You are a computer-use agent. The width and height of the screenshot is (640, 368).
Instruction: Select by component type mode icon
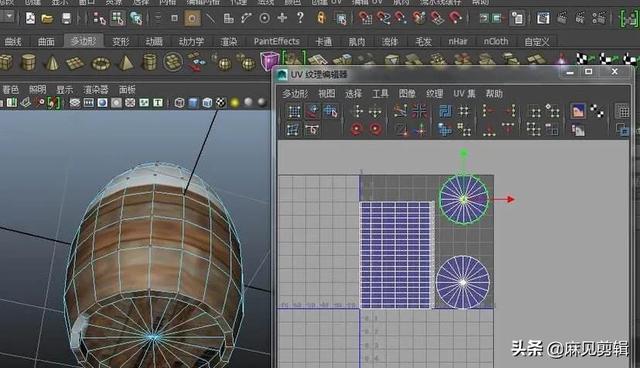pos(136,18)
